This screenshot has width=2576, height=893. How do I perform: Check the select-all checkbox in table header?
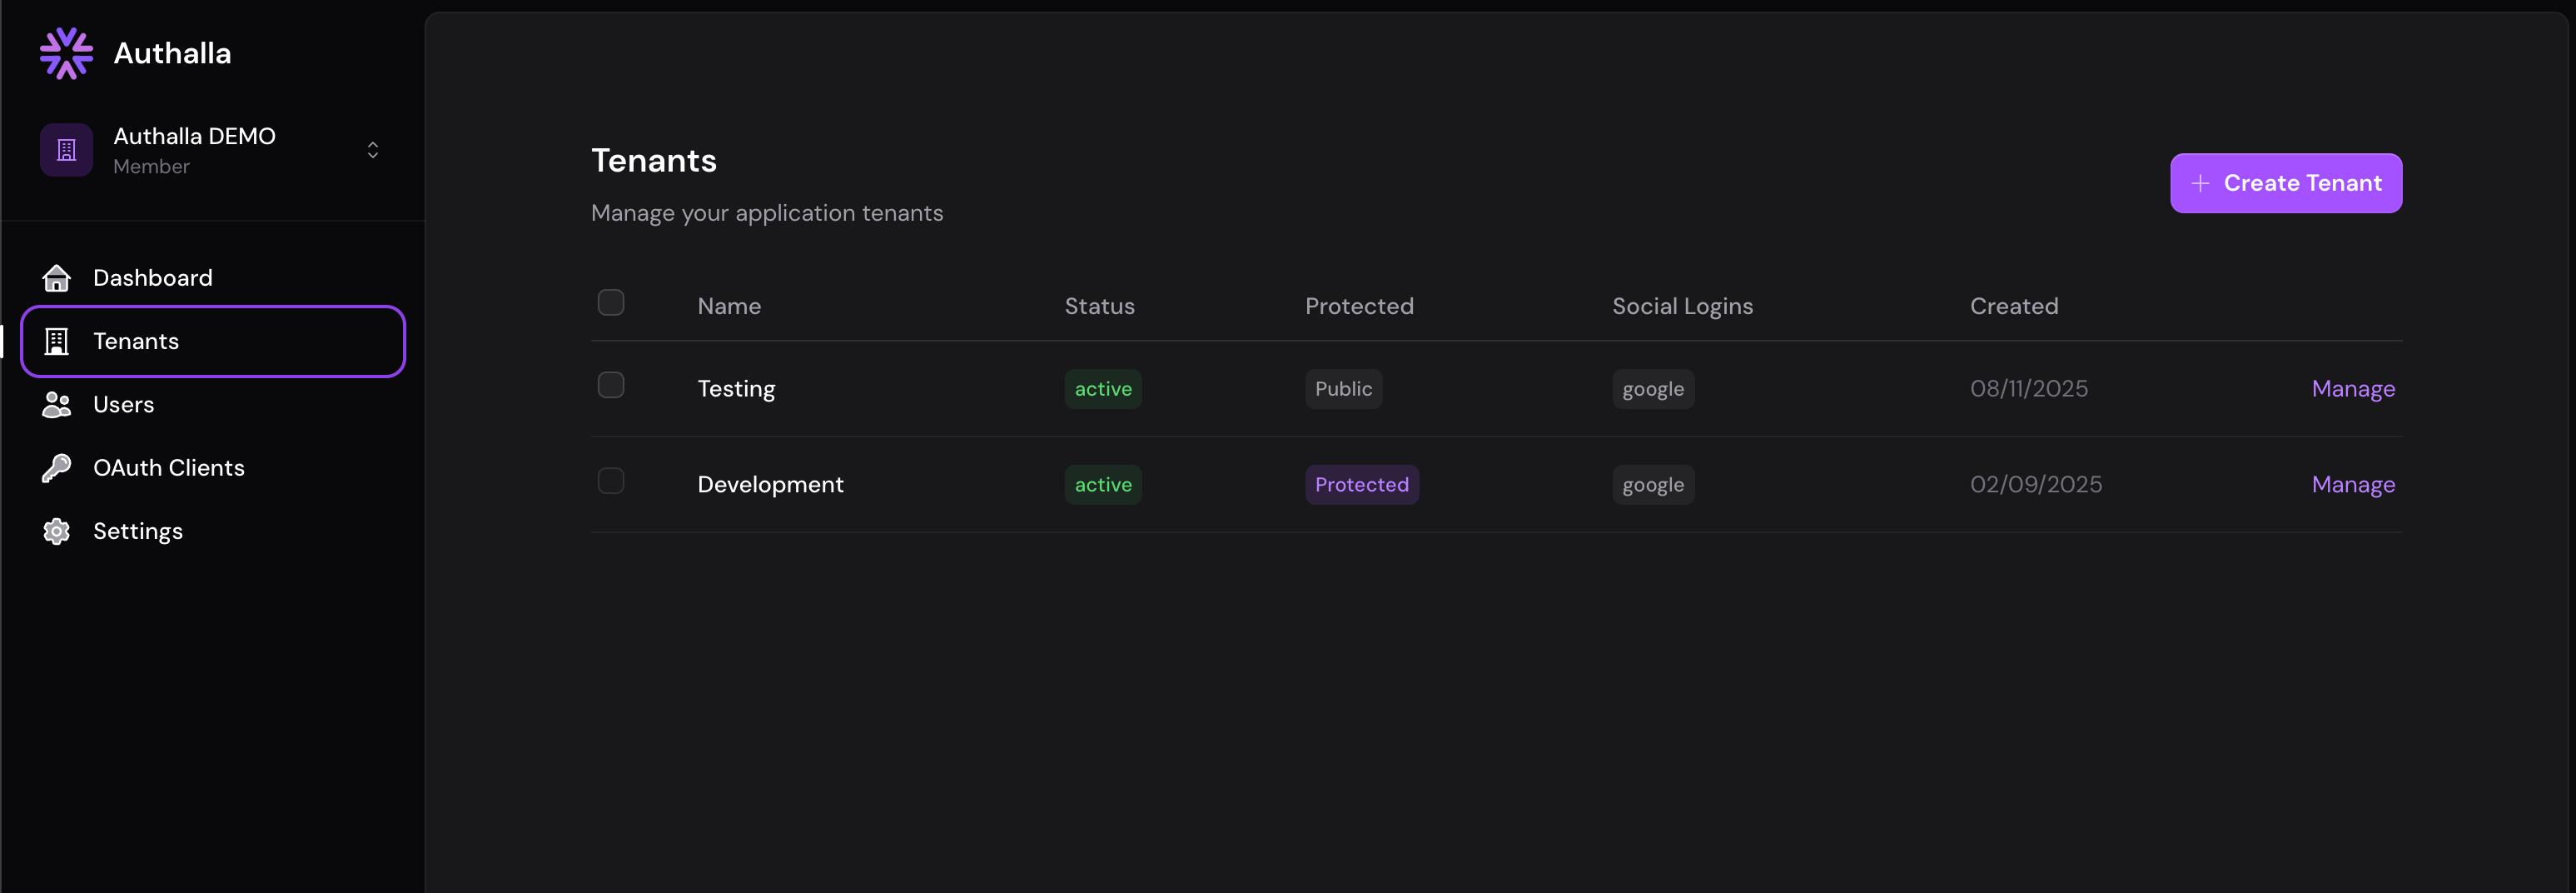(611, 302)
